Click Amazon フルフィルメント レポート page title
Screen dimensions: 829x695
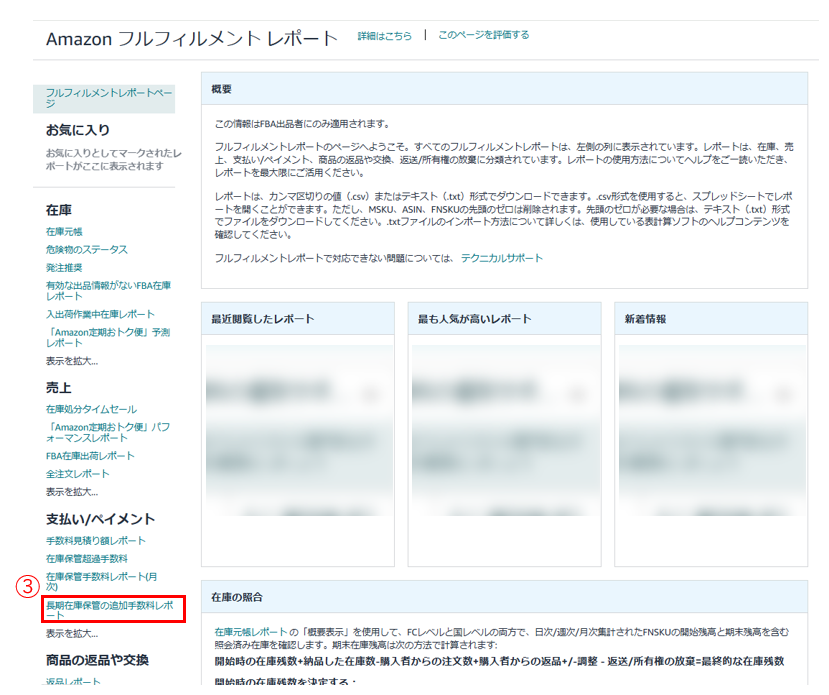coord(192,39)
